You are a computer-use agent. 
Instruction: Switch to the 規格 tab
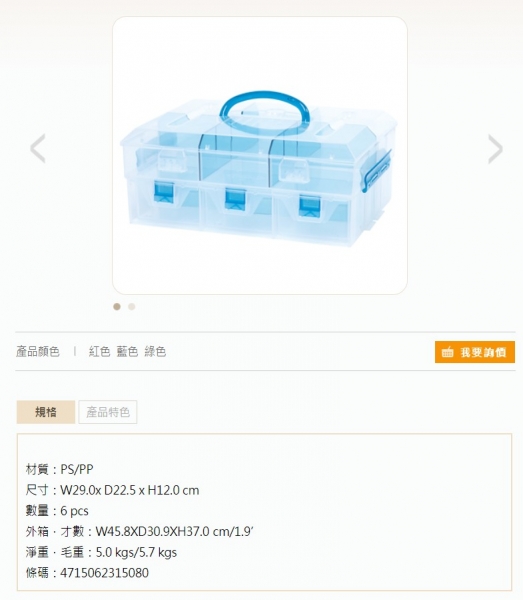46,412
